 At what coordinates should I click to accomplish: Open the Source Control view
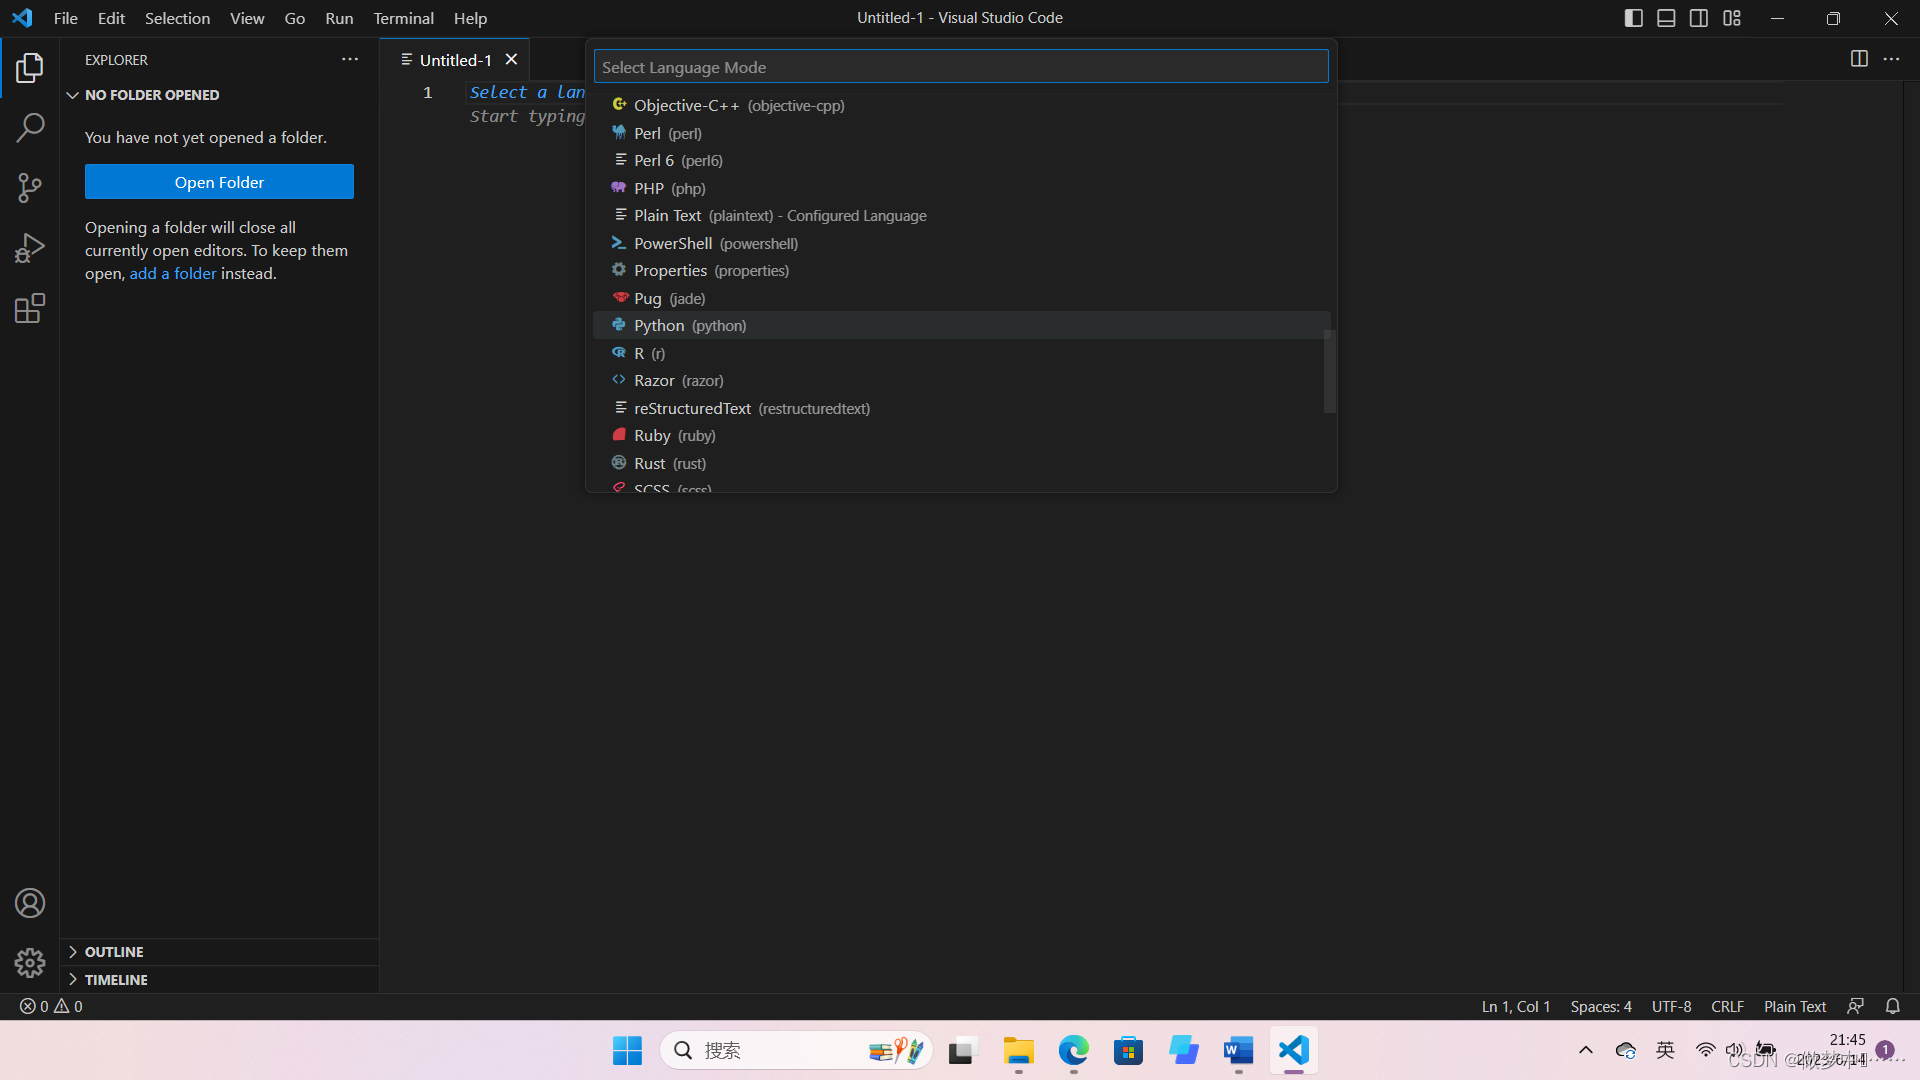click(30, 187)
